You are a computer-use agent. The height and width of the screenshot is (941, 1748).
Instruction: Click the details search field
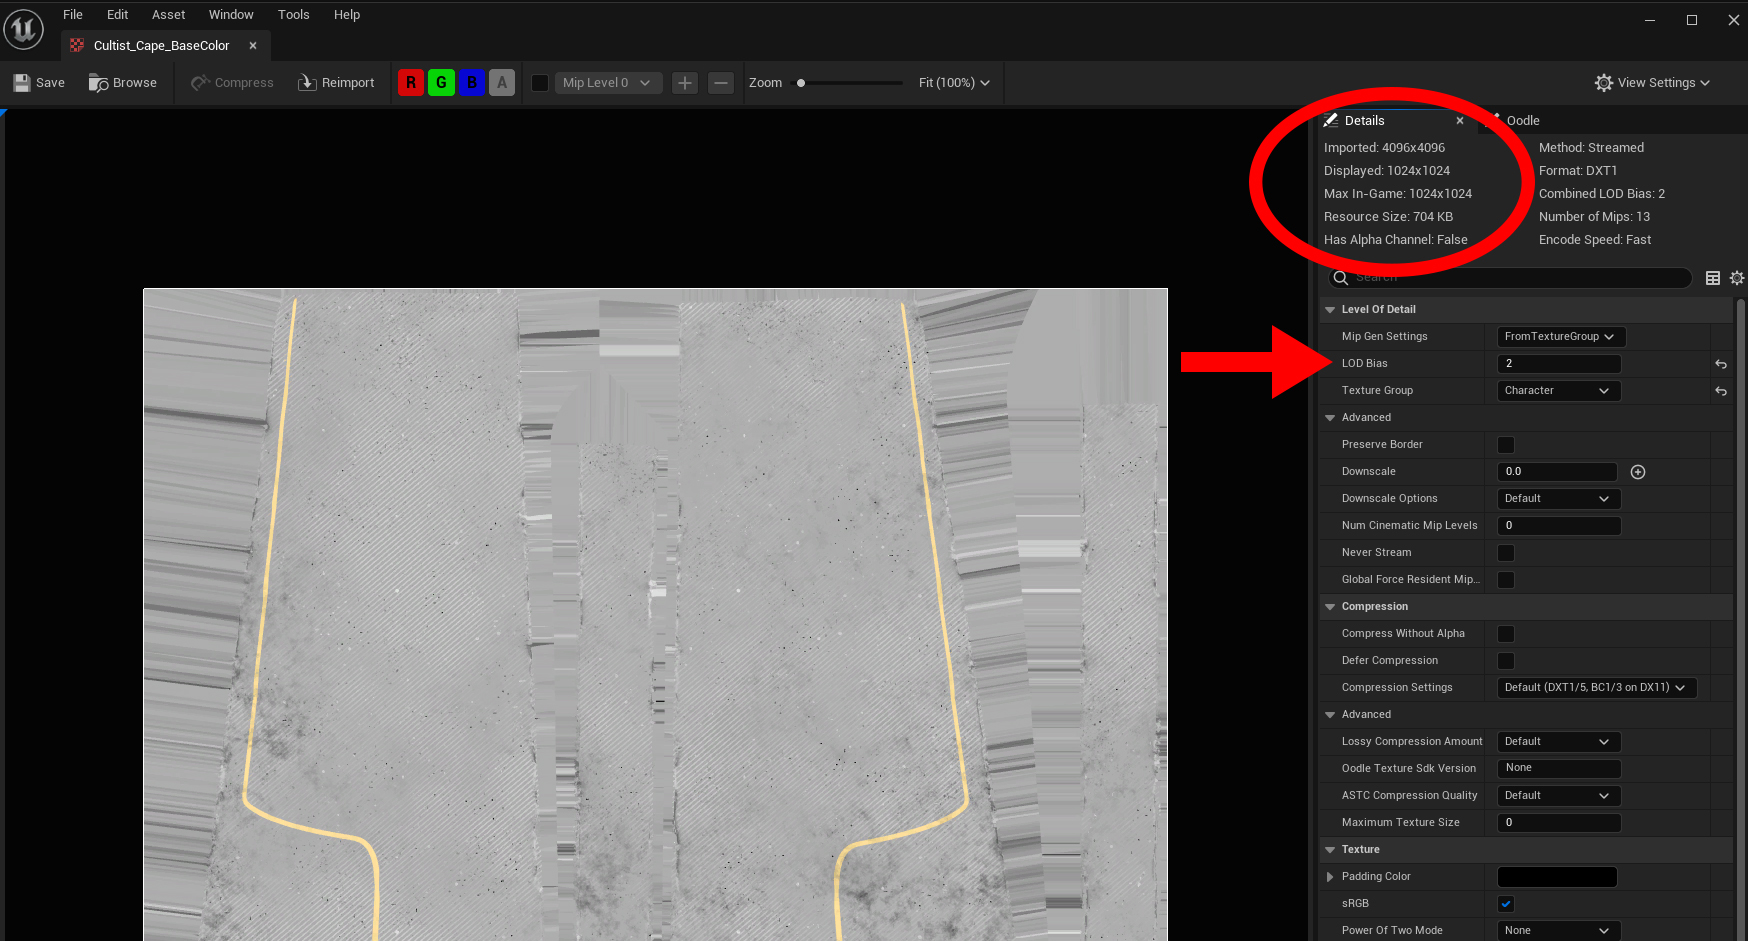(1510, 278)
